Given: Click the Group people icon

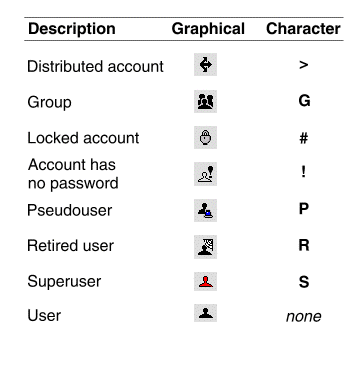Looking at the screenshot, I should (x=205, y=101).
